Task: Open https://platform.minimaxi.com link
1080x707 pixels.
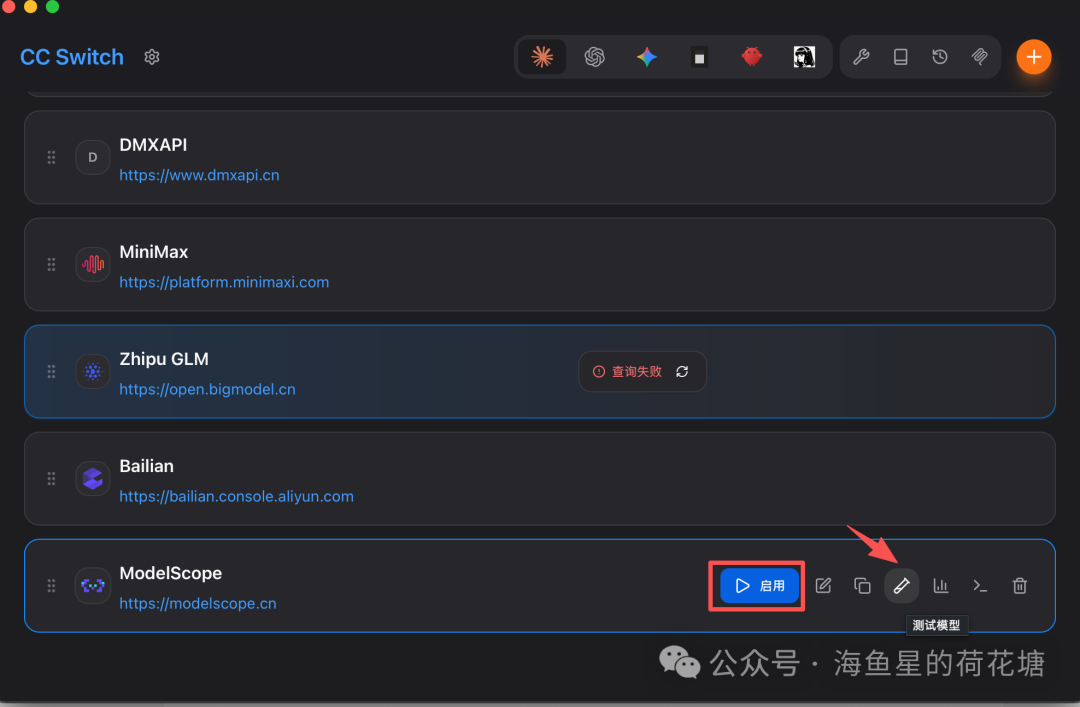Action: pos(224,283)
